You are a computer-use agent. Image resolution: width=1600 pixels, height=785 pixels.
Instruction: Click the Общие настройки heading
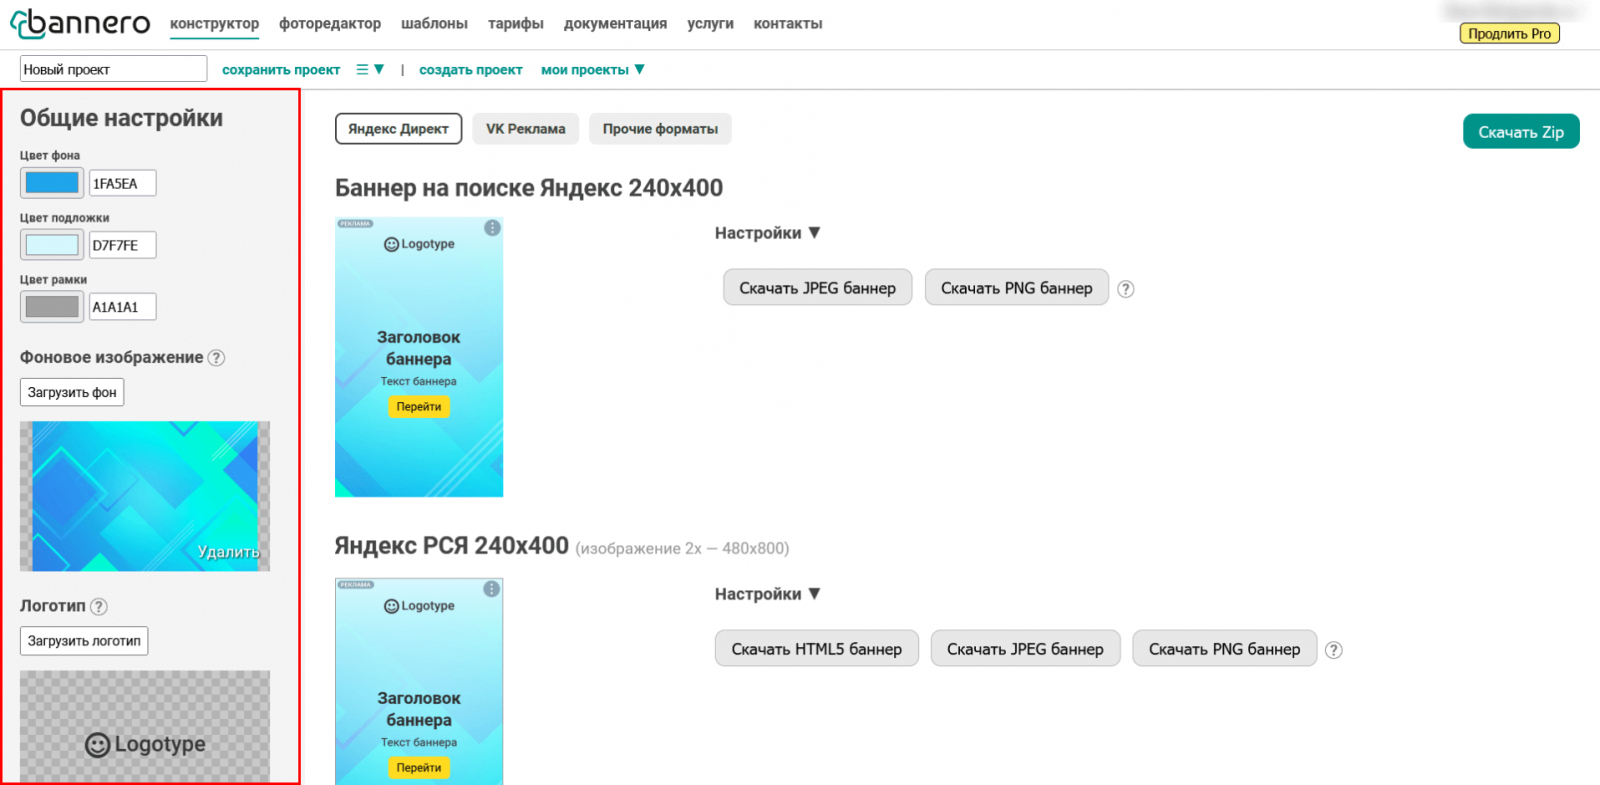[122, 118]
